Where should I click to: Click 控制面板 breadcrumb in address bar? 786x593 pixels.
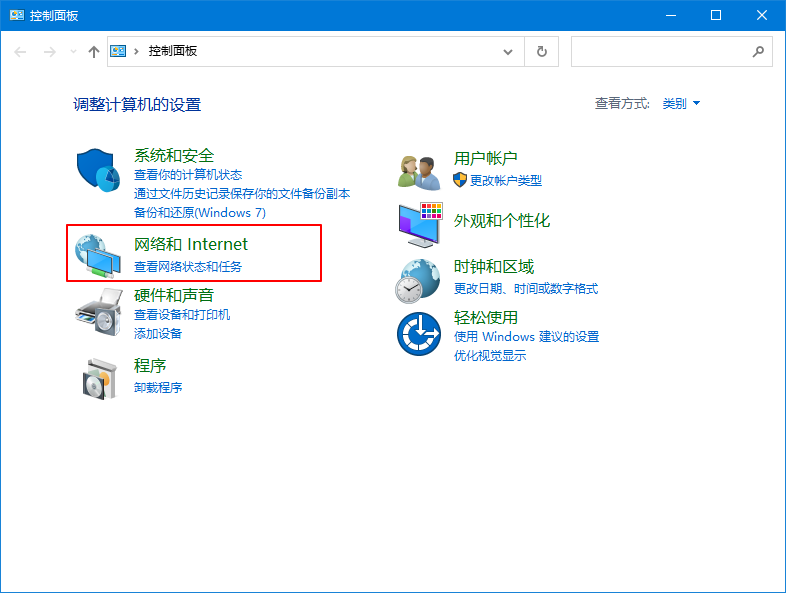click(x=173, y=51)
